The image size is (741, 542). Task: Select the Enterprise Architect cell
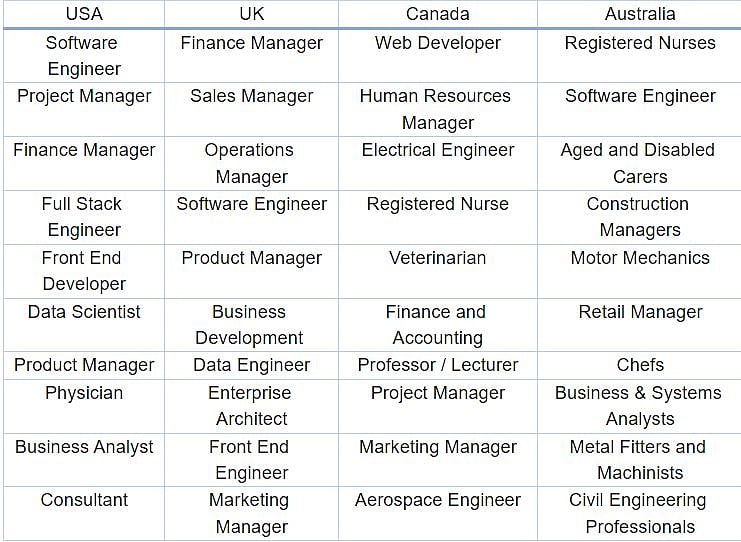pos(251,405)
